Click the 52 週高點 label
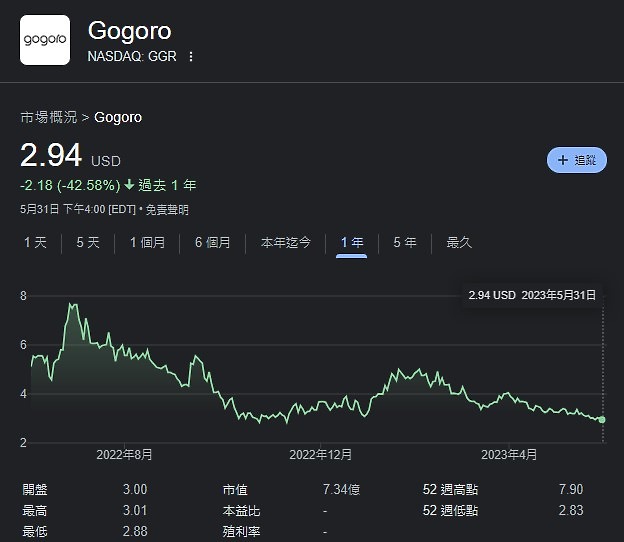Viewport: 624px width, 542px height. coord(450,489)
